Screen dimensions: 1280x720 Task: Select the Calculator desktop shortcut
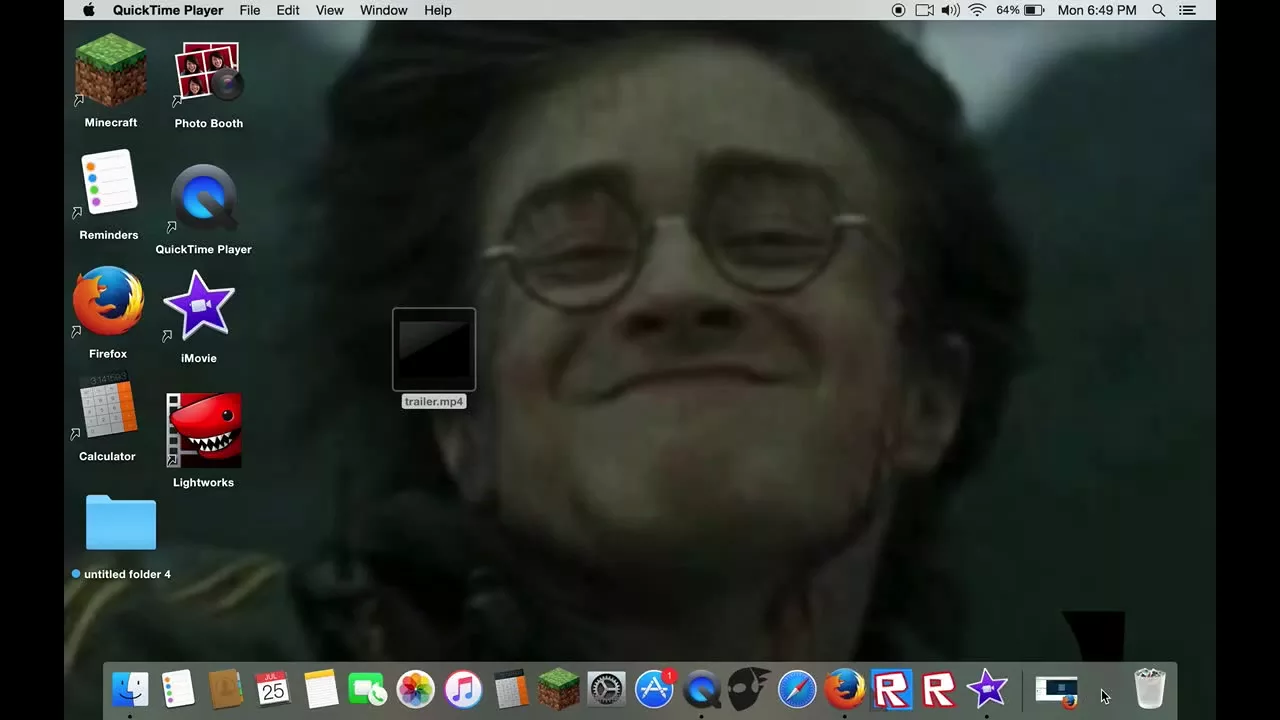click(x=108, y=406)
